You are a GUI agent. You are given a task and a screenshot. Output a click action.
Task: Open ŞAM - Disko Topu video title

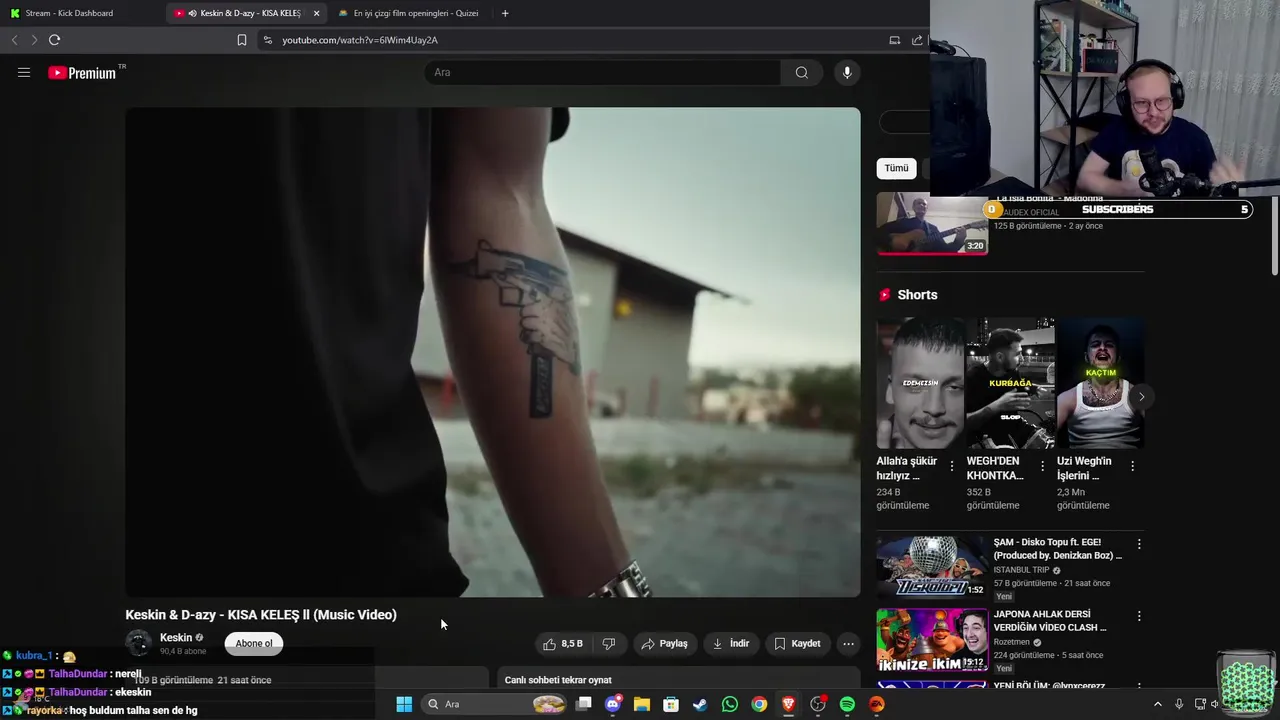[1057, 548]
